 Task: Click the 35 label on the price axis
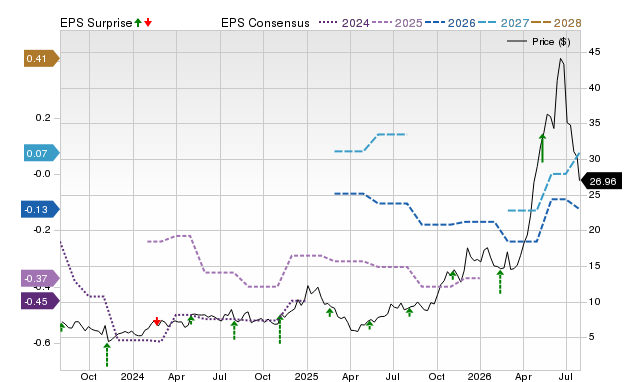(x=594, y=123)
